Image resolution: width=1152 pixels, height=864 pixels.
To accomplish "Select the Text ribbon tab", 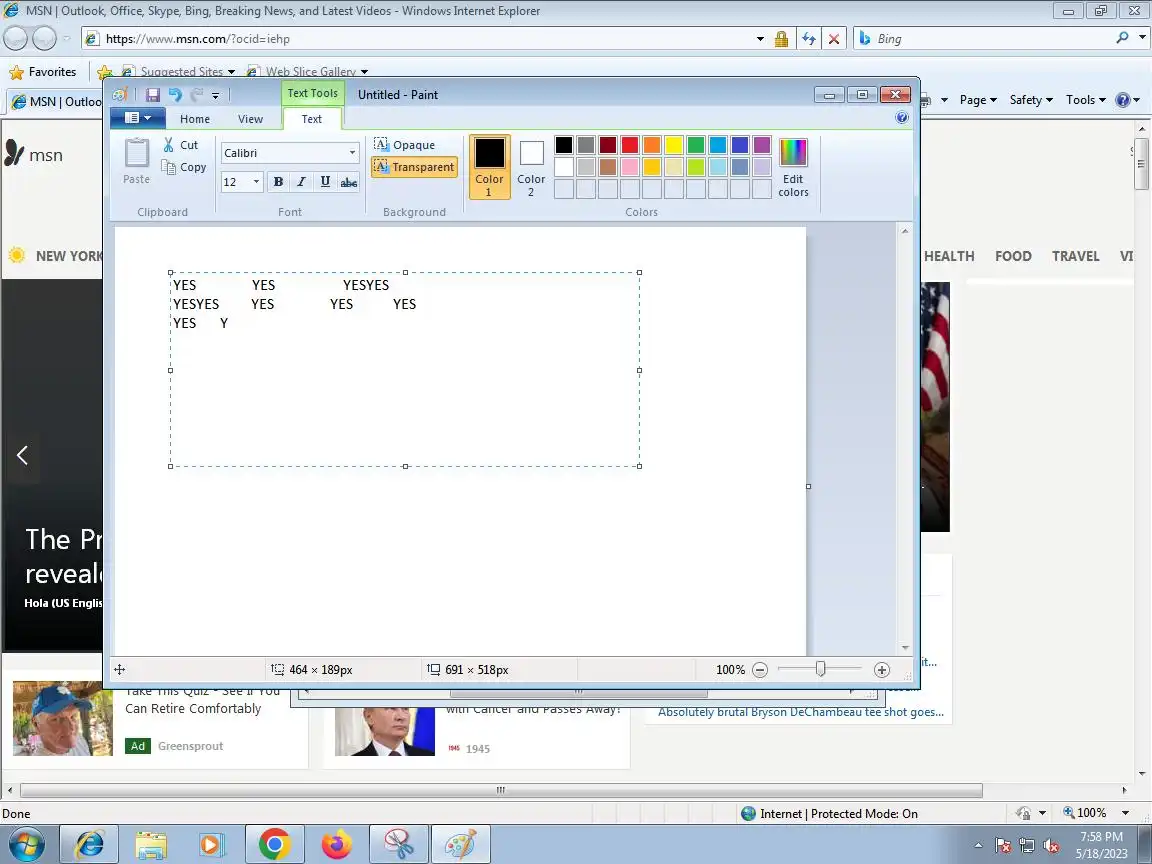I will (312, 119).
